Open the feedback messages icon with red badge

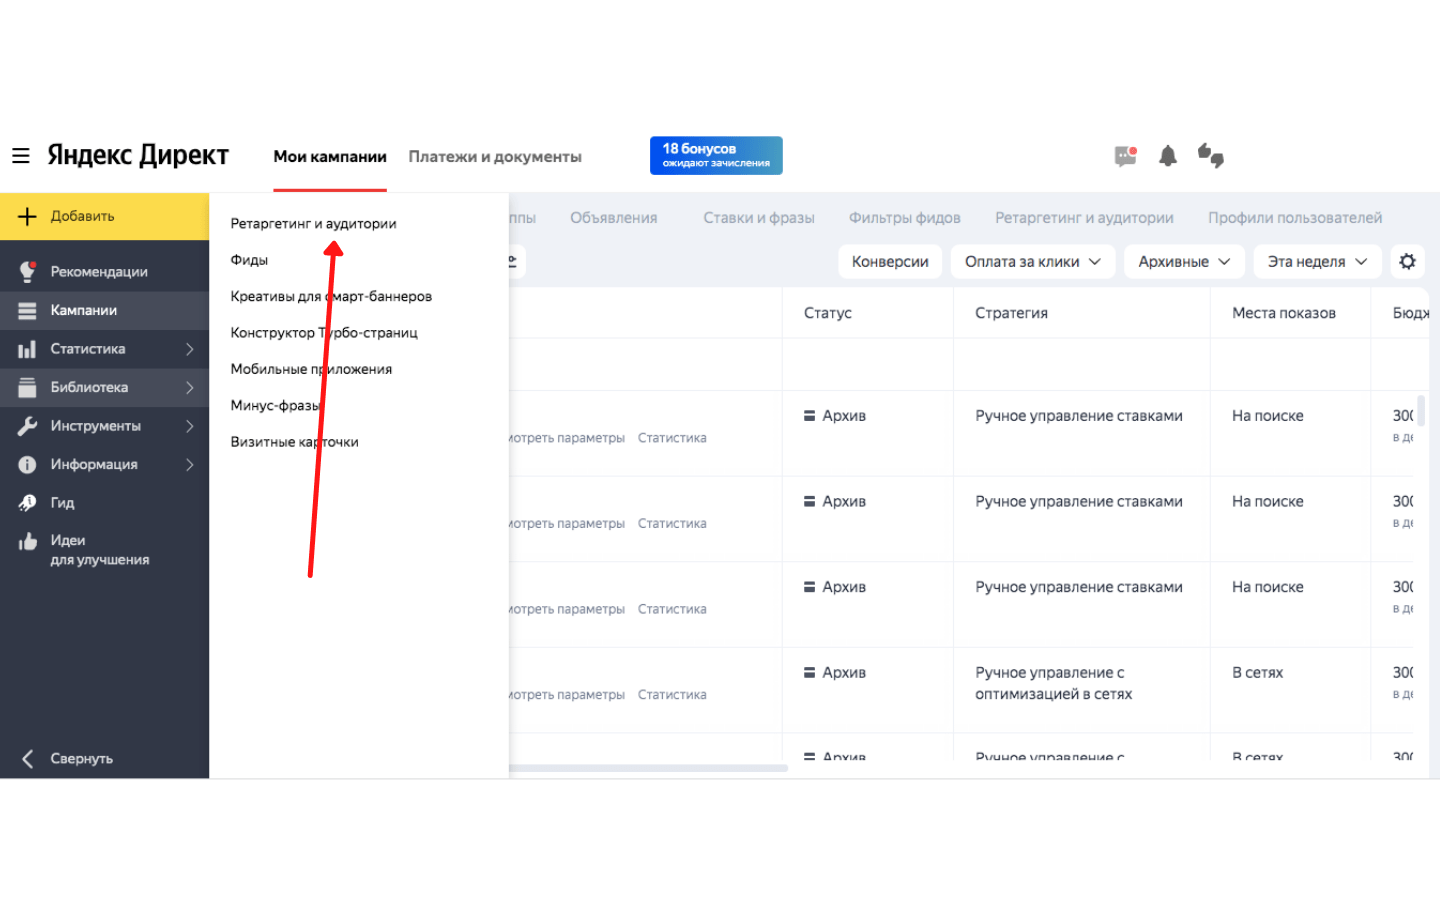(x=1124, y=155)
